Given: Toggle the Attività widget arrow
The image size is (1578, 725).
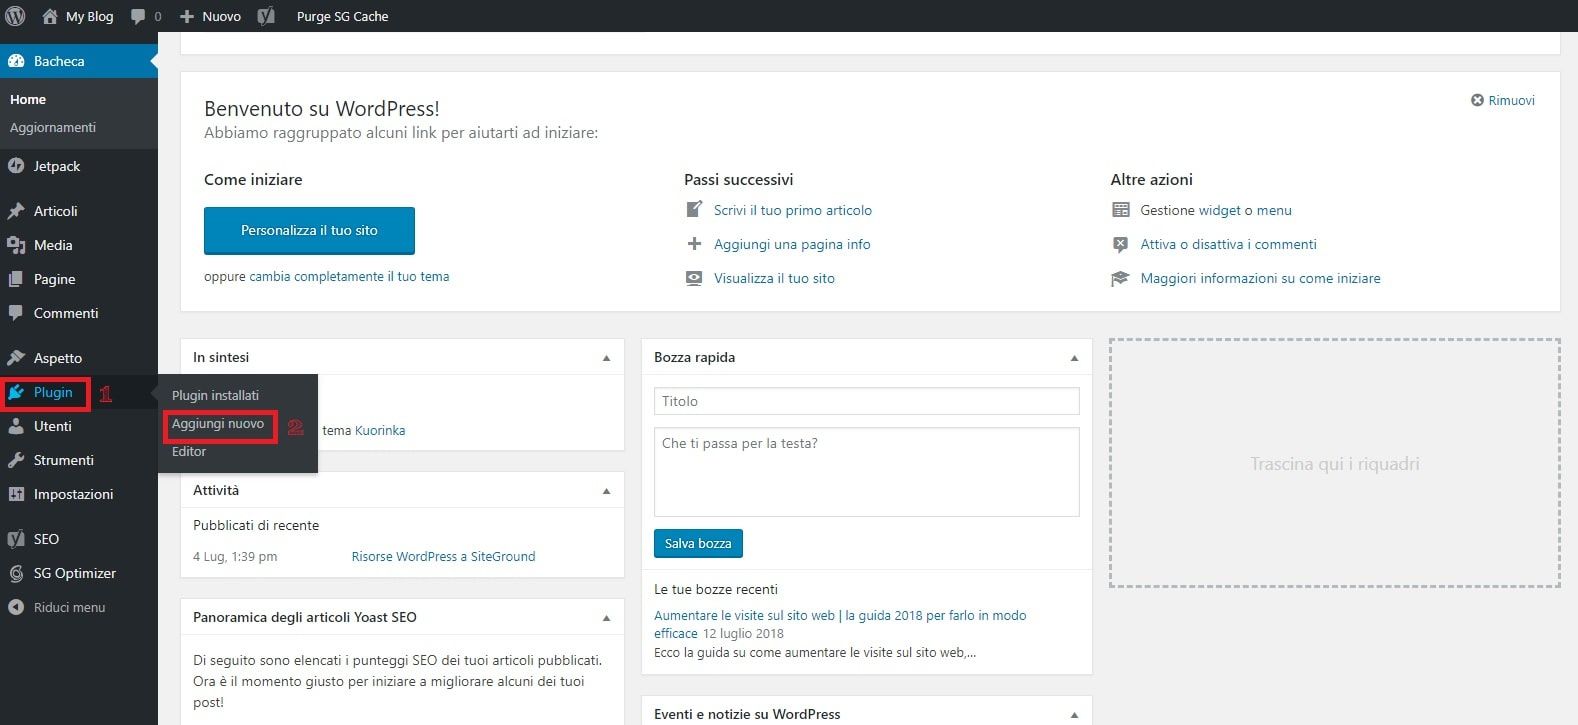Looking at the screenshot, I should (606, 491).
